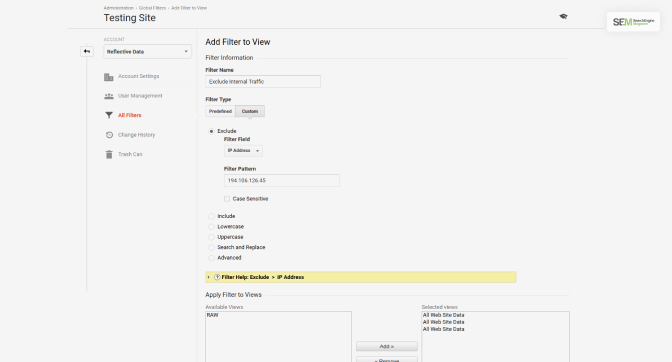Viewport: 672px width, 362px height.
Task: Select the Uppercase radio button
Action: [x=211, y=237]
